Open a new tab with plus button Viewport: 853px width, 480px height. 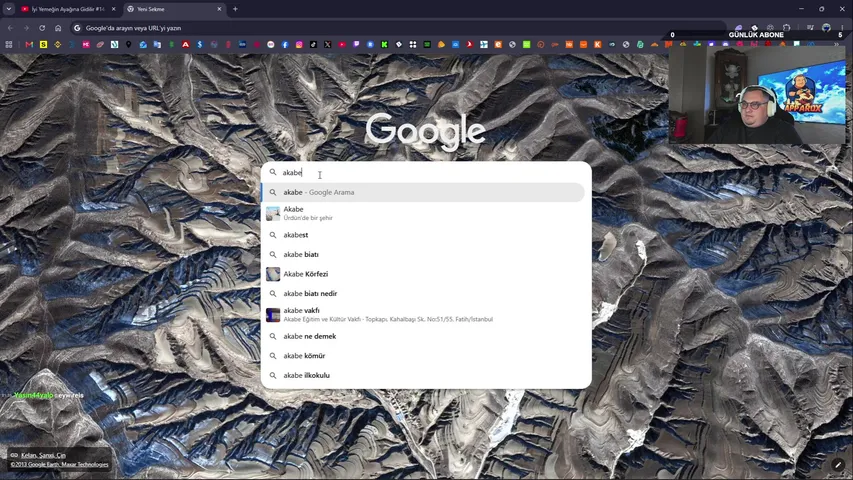tap(235, 9)
